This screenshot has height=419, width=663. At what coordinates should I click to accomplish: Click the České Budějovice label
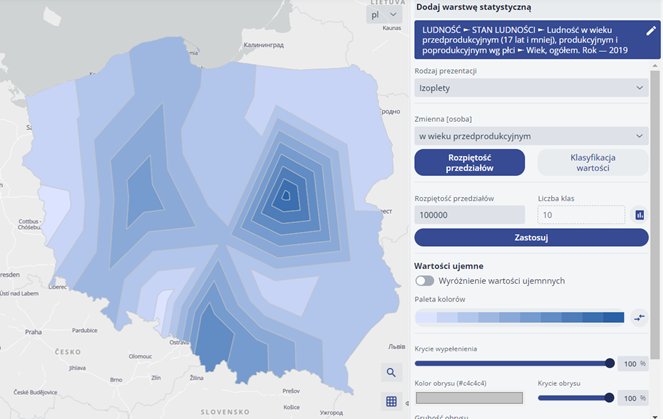point(35,392)
